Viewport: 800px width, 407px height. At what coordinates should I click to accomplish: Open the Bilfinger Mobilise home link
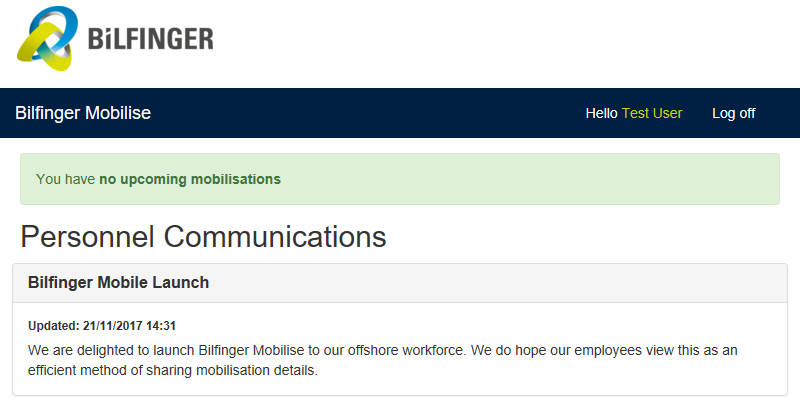83,113
